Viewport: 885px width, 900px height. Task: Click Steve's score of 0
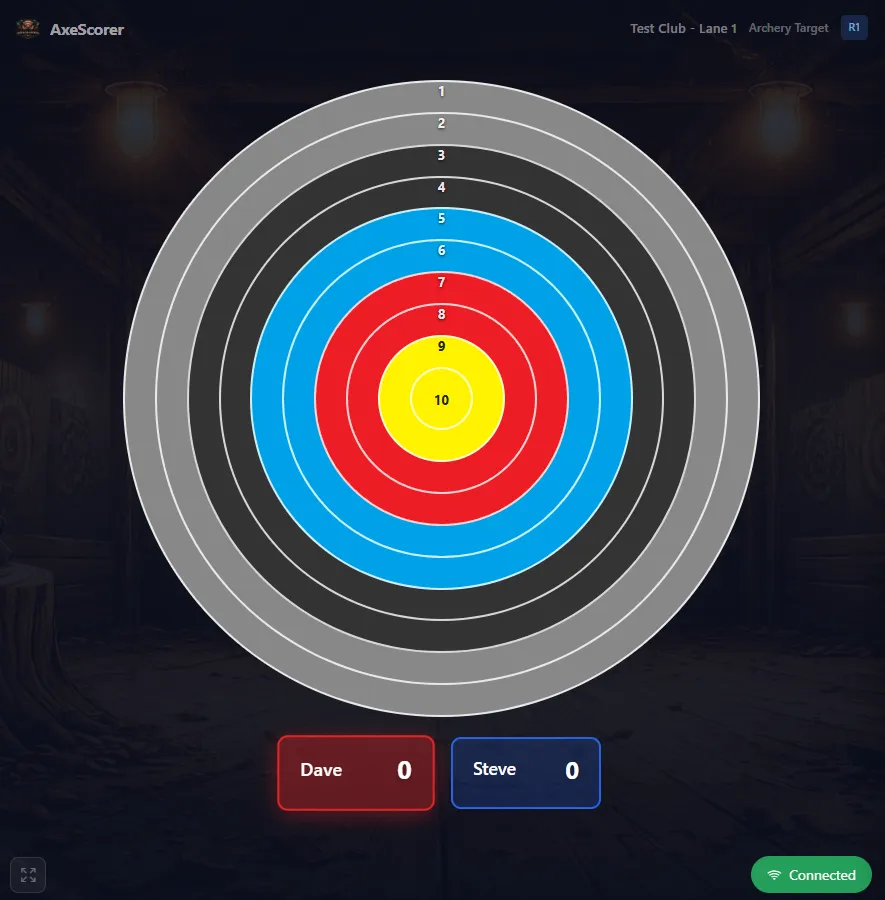click(x=571, y=770)
